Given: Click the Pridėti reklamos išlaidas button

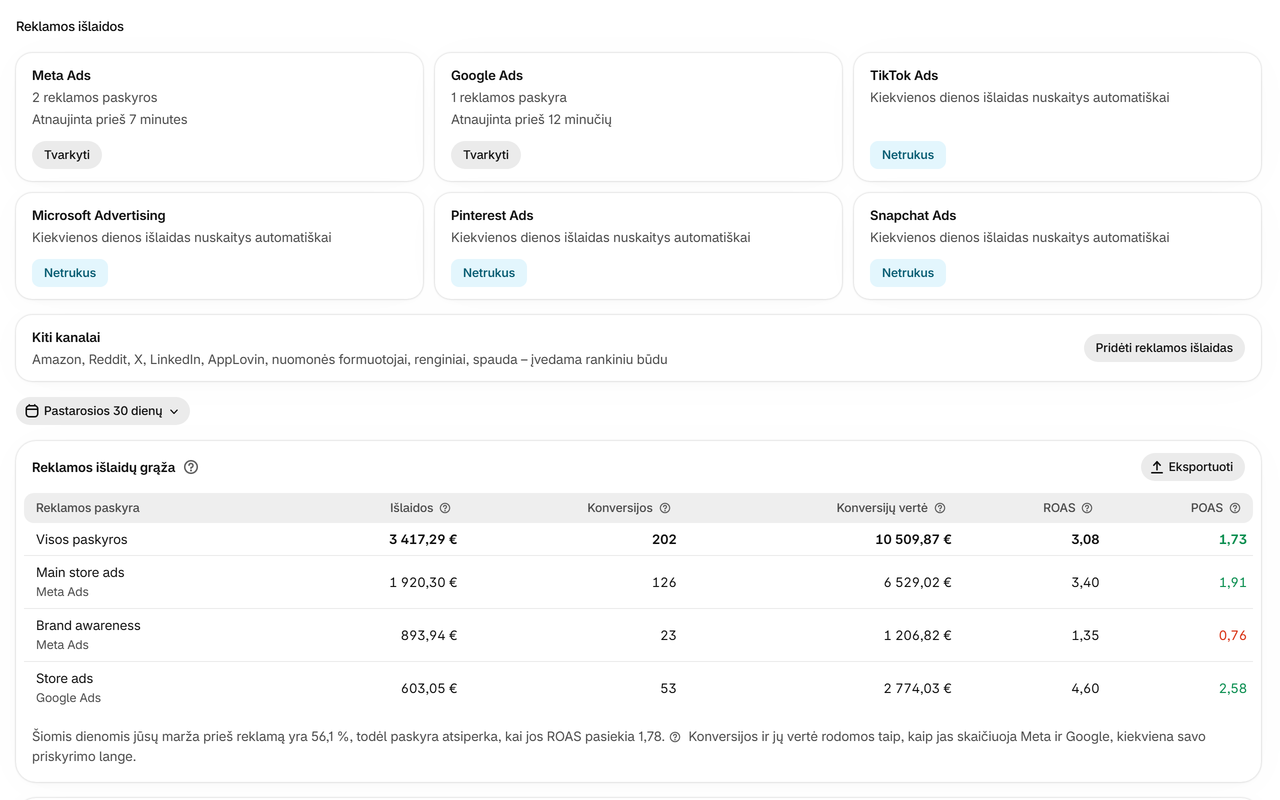Looking at the screenshot, I should pos(1164,348).
